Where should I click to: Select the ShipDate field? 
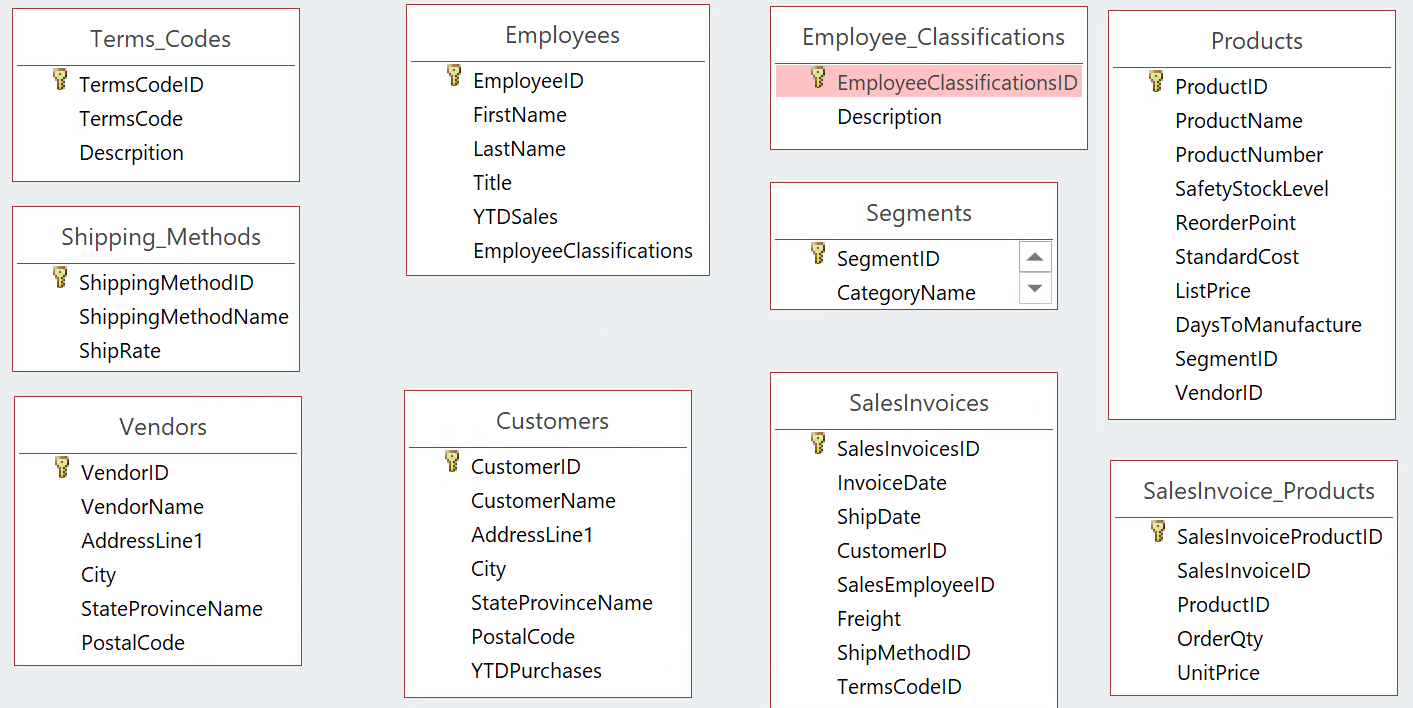[879, 517]
